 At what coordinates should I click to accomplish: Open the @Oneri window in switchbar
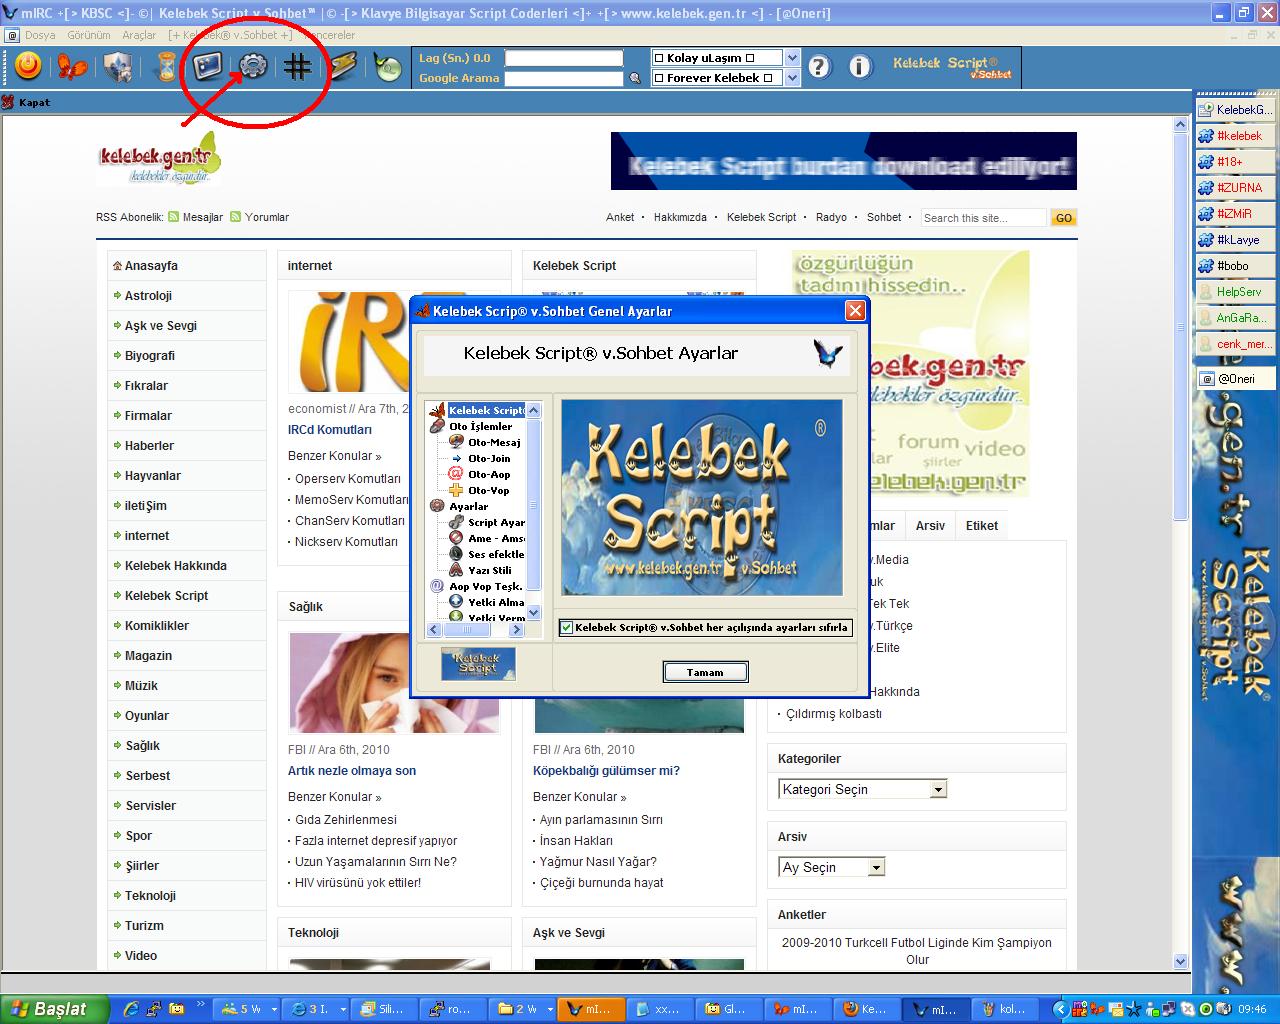(x=1236, y=379)
